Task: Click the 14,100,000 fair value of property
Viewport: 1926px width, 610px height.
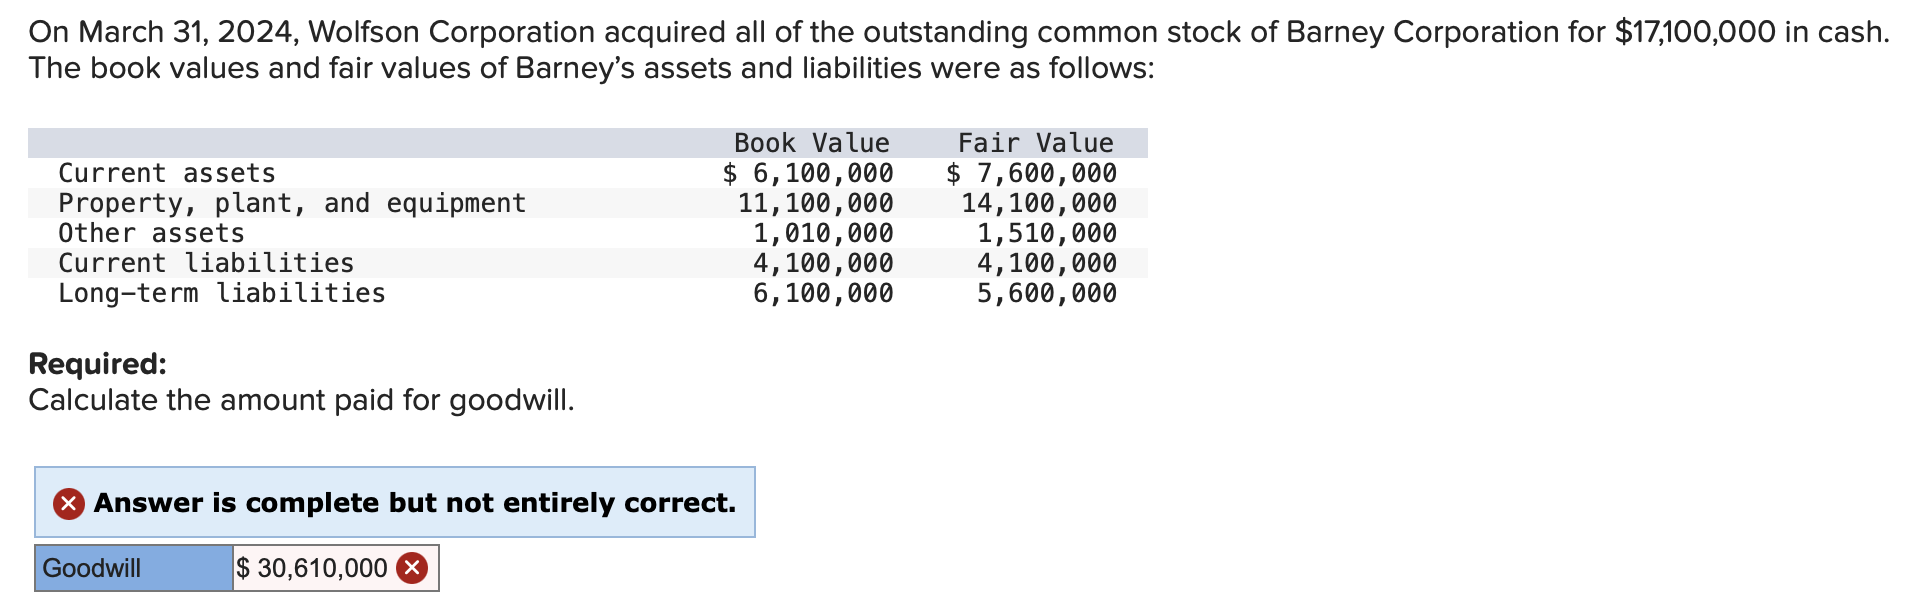Action: point(1039,203)
